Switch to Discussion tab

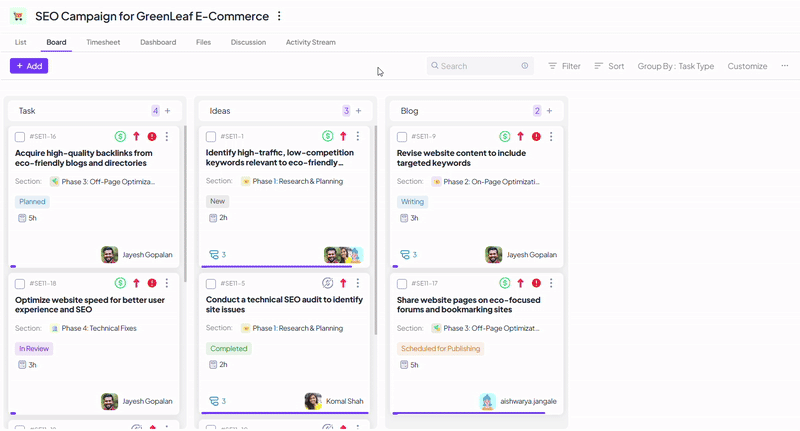pyautogui.click(x=248, y=42)
